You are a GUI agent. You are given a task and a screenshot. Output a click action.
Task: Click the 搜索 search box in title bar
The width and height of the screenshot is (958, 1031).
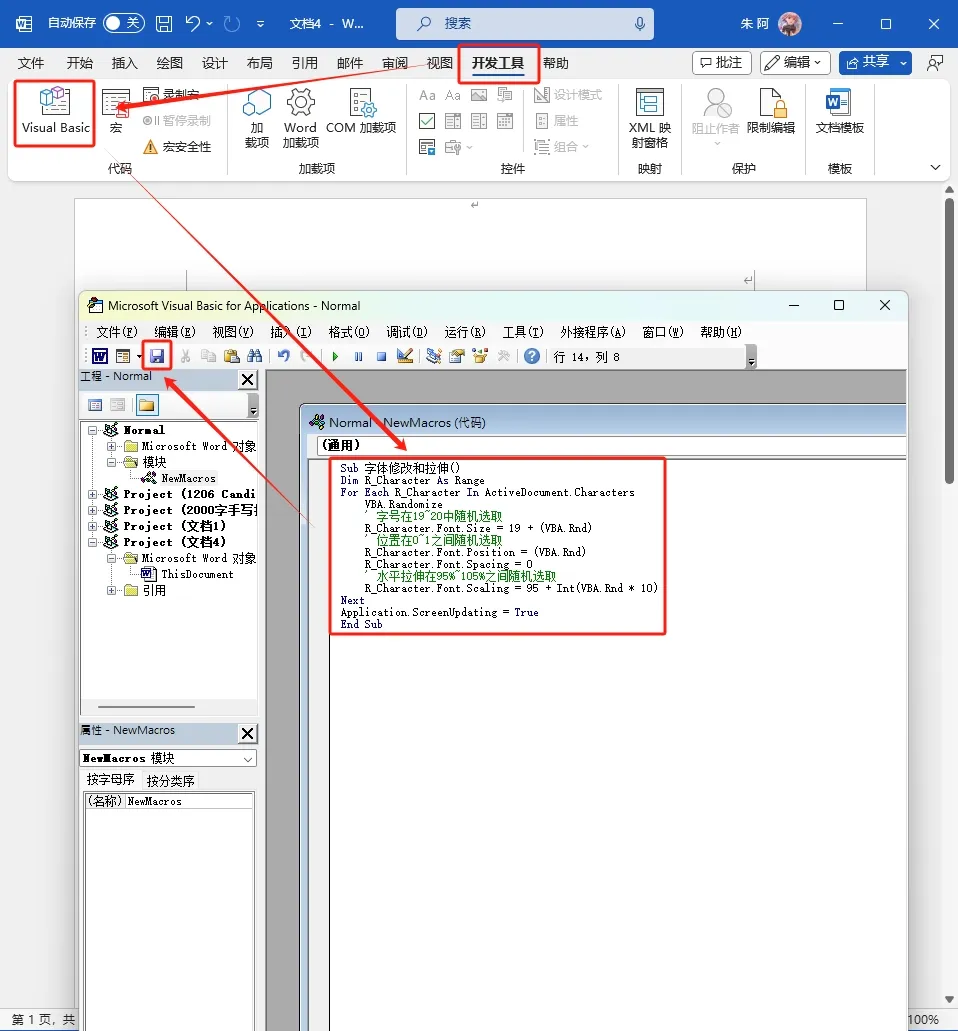[525, 23]
